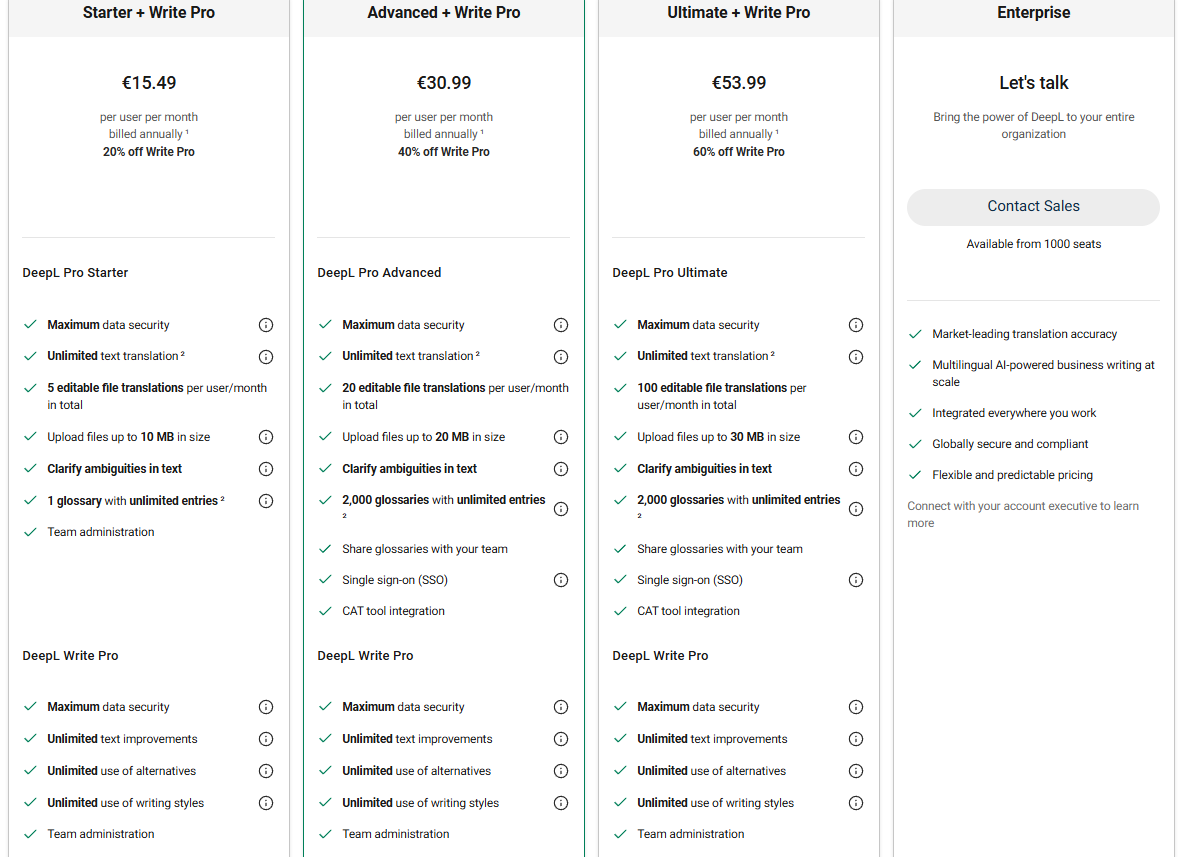The height and width of the screenshot is (857, 1186).
Task: Select the Ultimate + Write Pro plan header
Action: click(738, 13)
